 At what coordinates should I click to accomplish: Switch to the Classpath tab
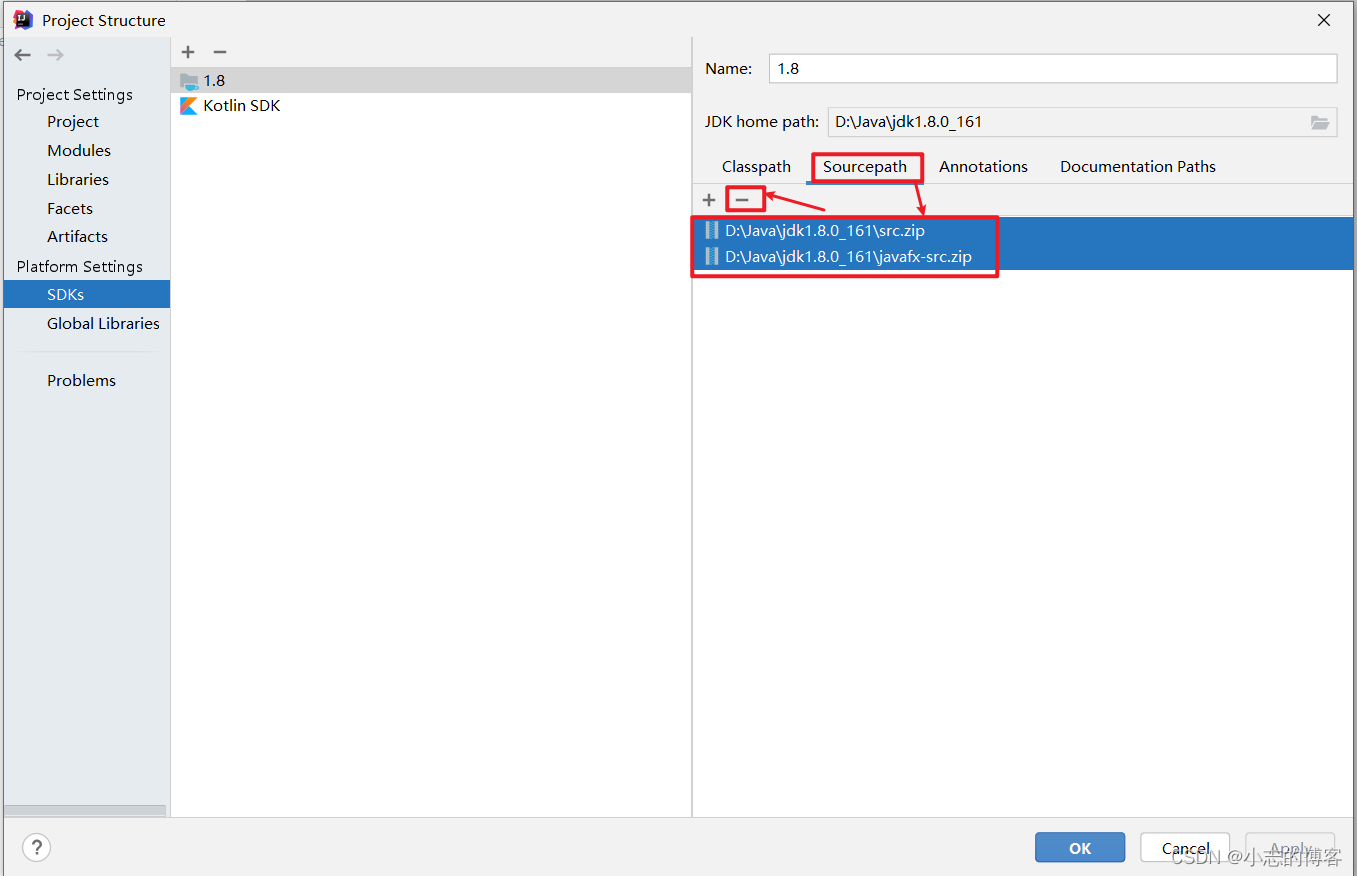coord(756,167)
